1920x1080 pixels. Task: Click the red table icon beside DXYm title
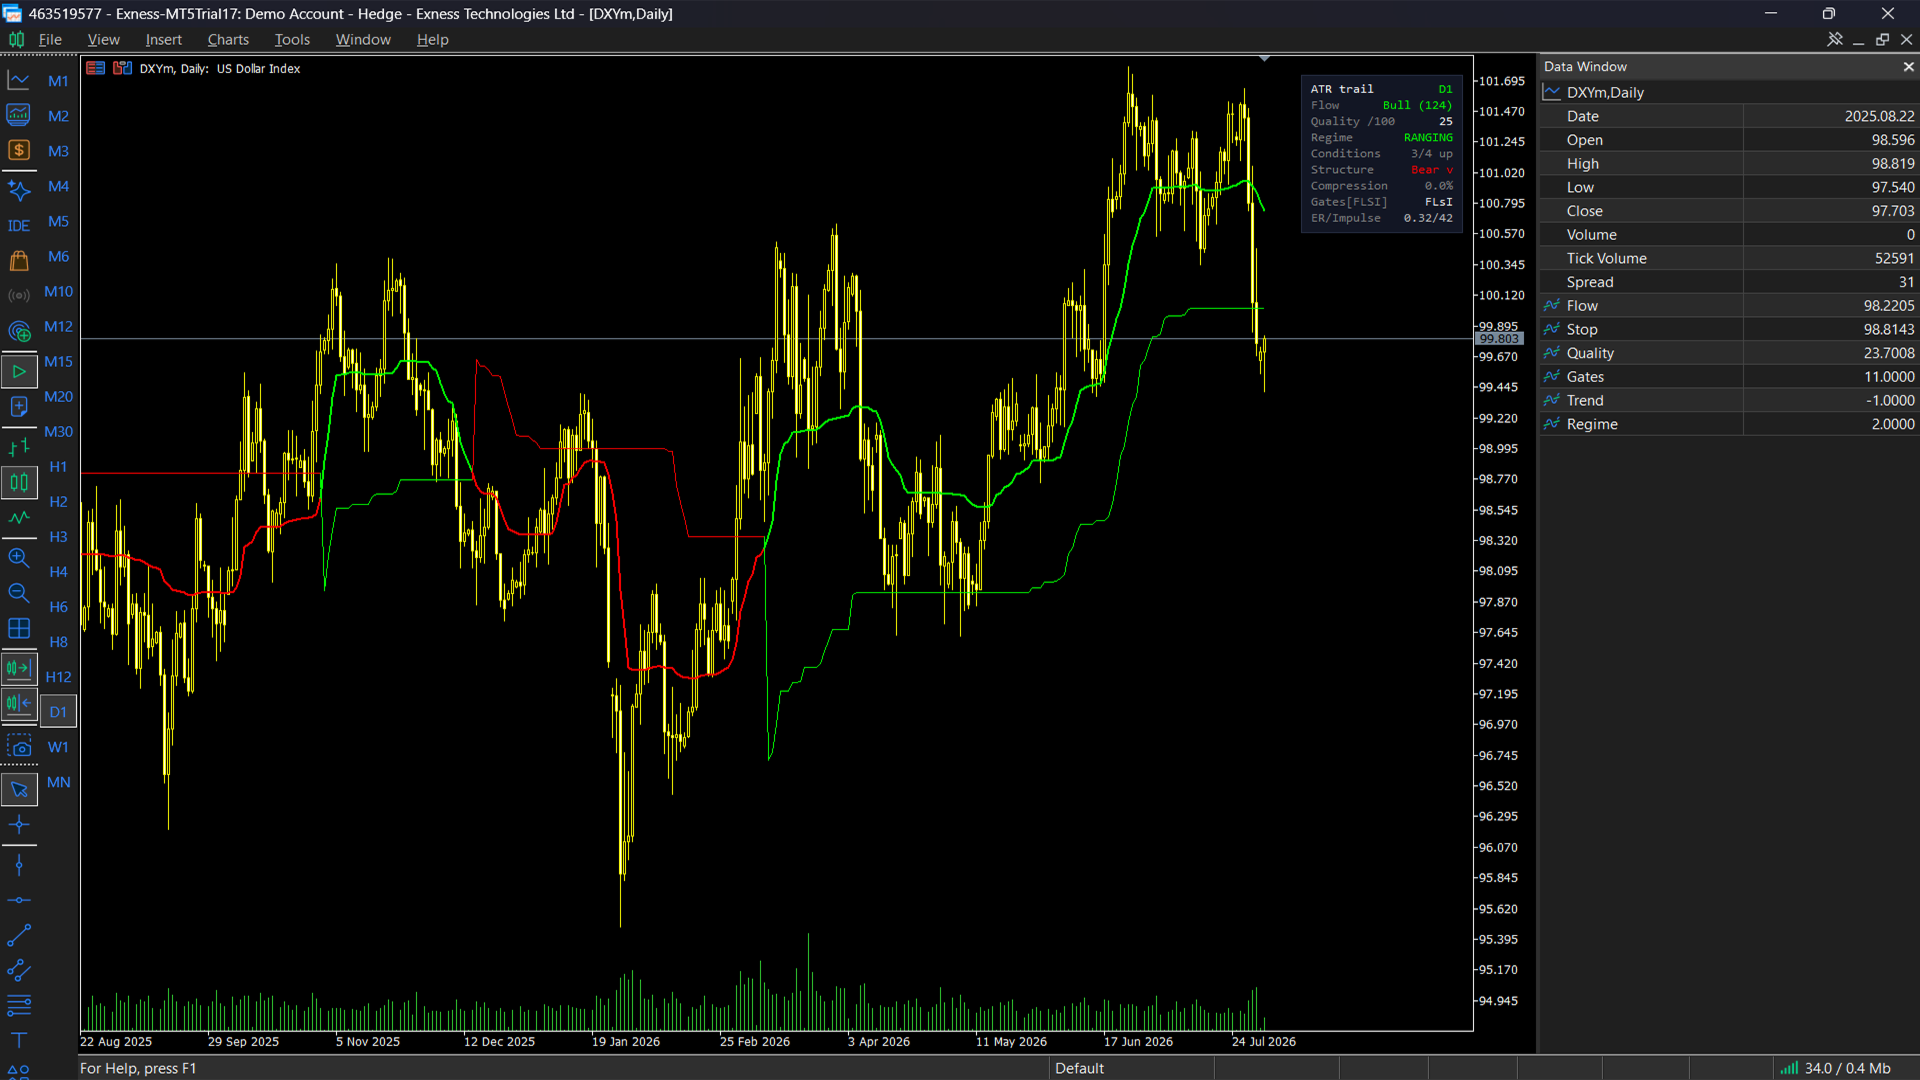[x=96, y=68]
